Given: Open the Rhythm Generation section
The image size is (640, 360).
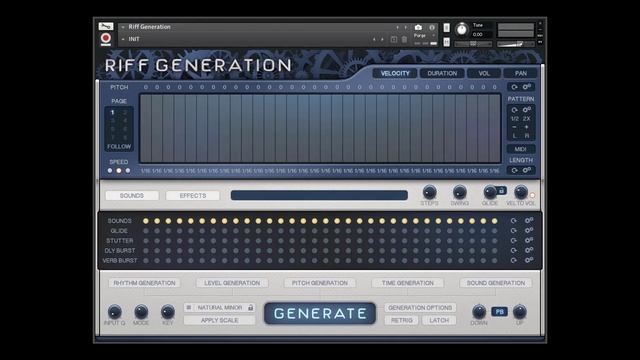Looking at the screenshot, I should click(144, 283).
